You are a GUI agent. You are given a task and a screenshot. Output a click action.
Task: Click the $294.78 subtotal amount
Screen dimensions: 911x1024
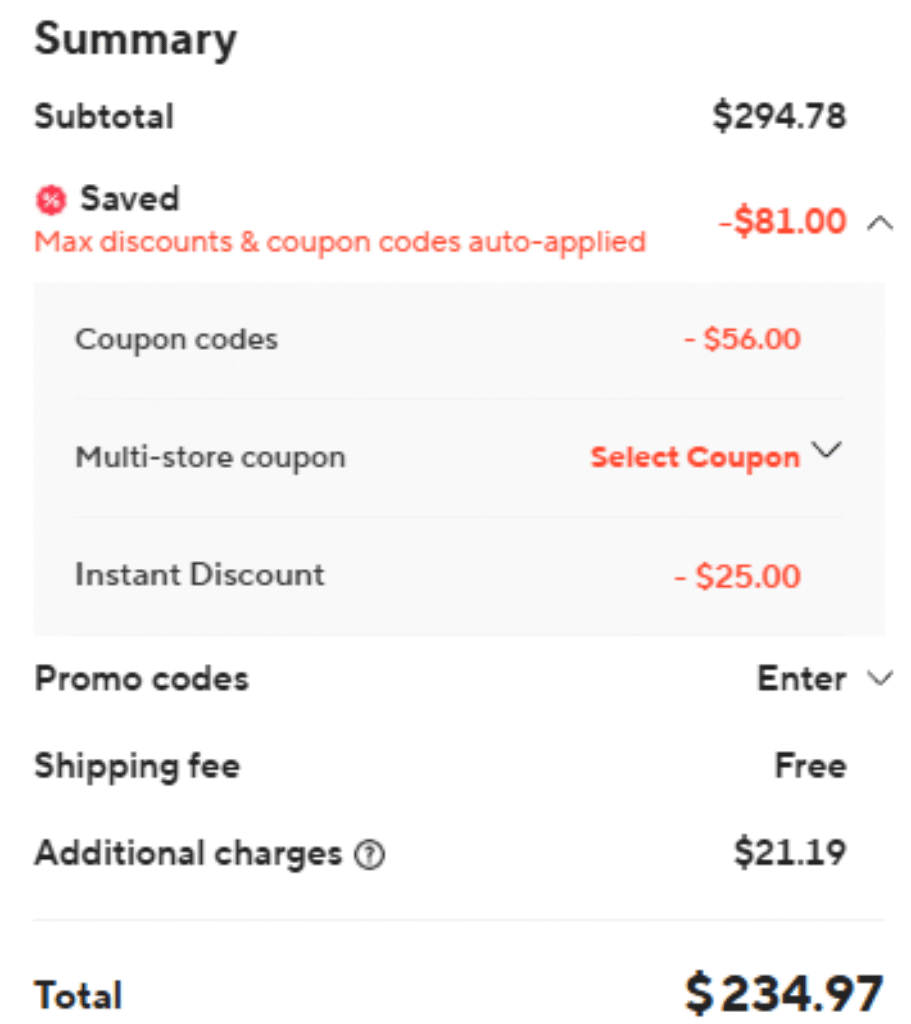(x=779, y=116)
